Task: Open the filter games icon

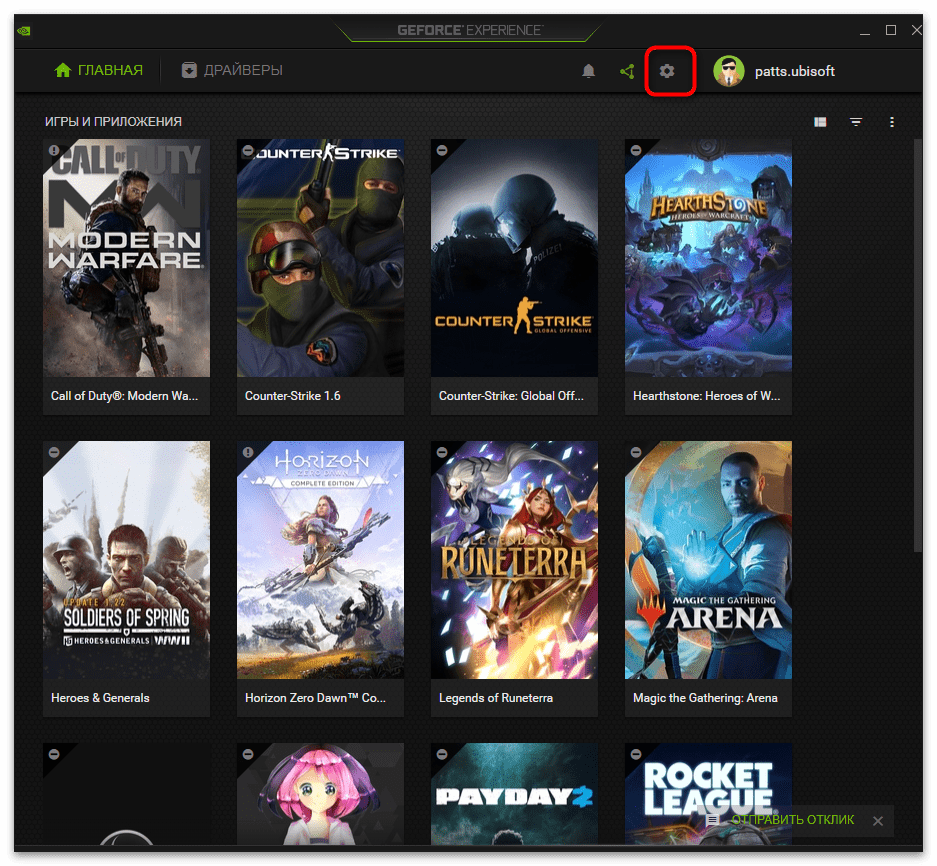Action: (x=856, y=122)
